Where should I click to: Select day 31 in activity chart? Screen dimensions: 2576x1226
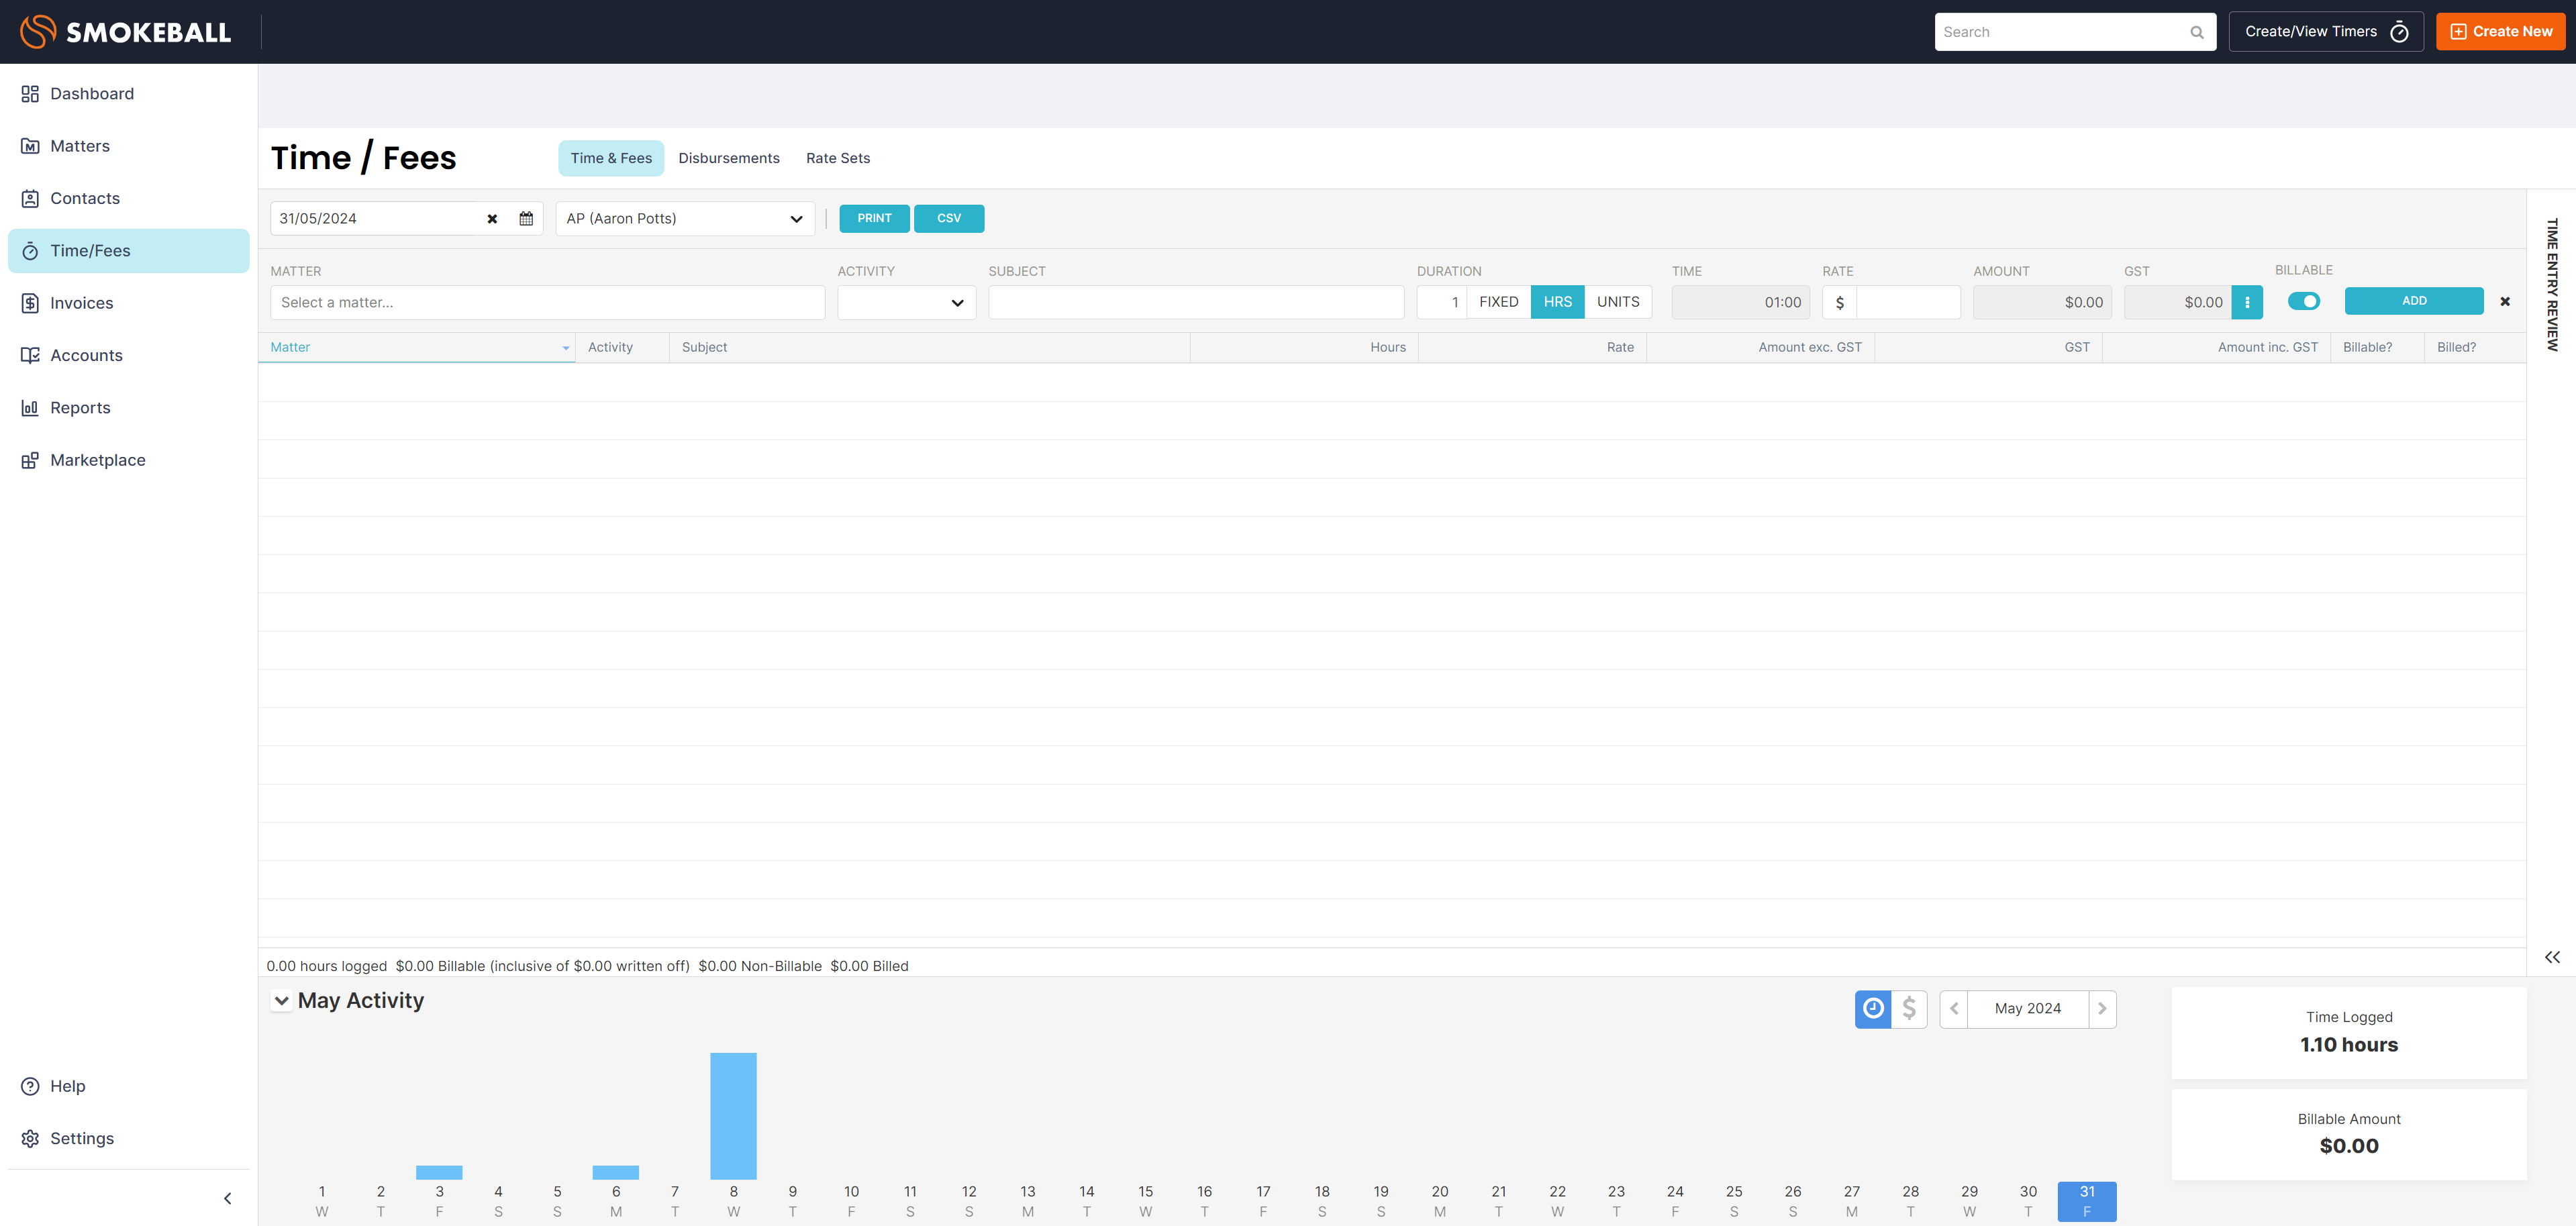(2087, 1201)
